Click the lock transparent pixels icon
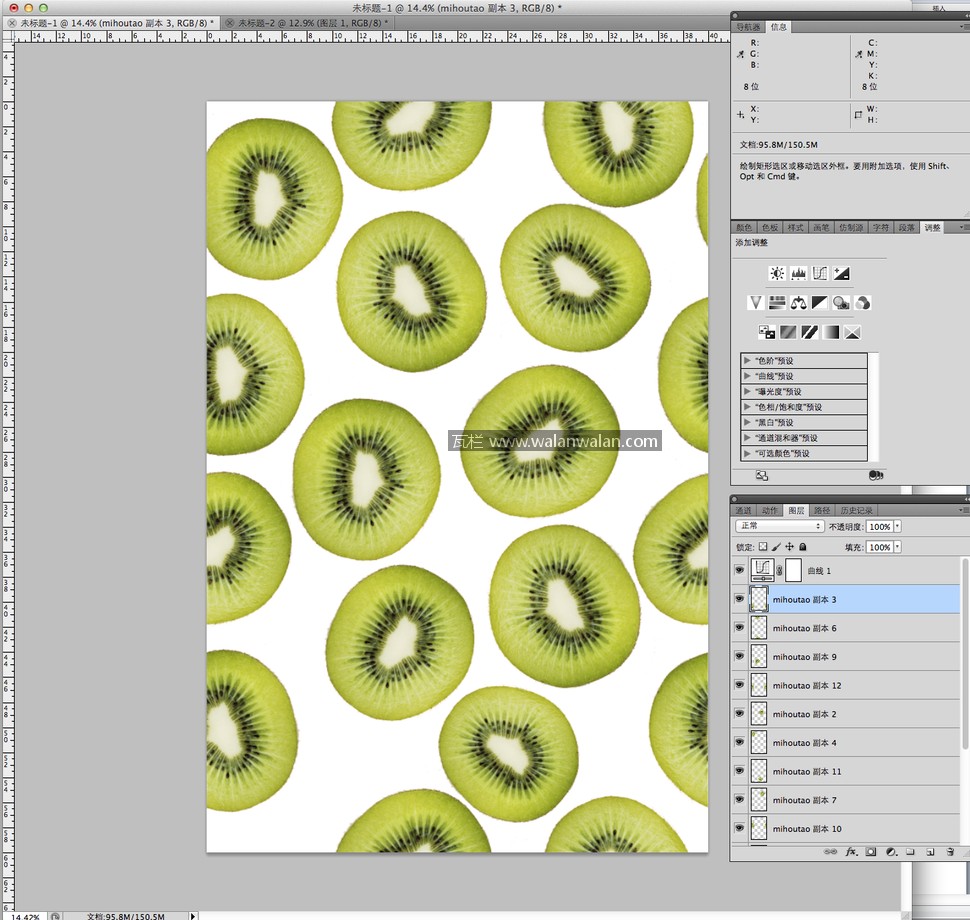 763,547
